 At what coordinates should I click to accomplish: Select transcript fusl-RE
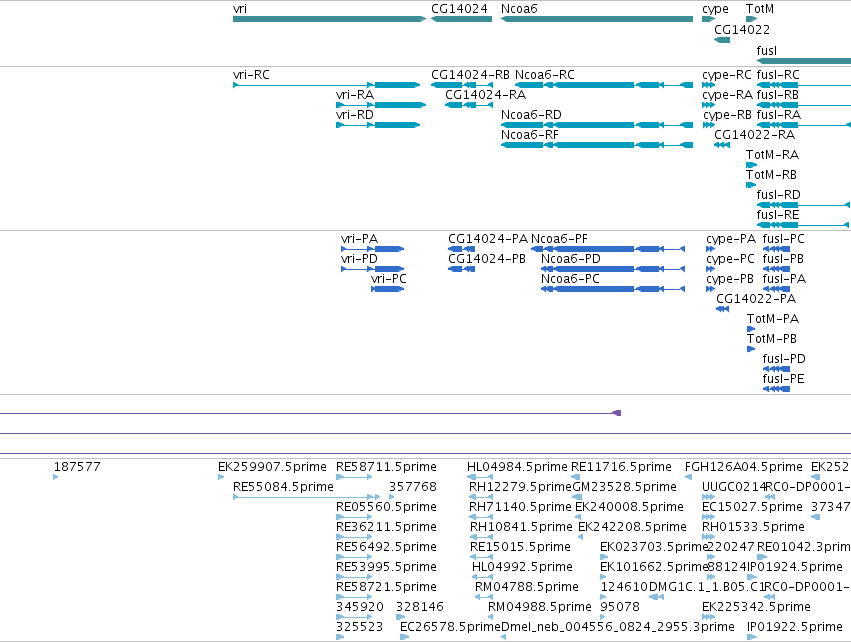[803, 225]
